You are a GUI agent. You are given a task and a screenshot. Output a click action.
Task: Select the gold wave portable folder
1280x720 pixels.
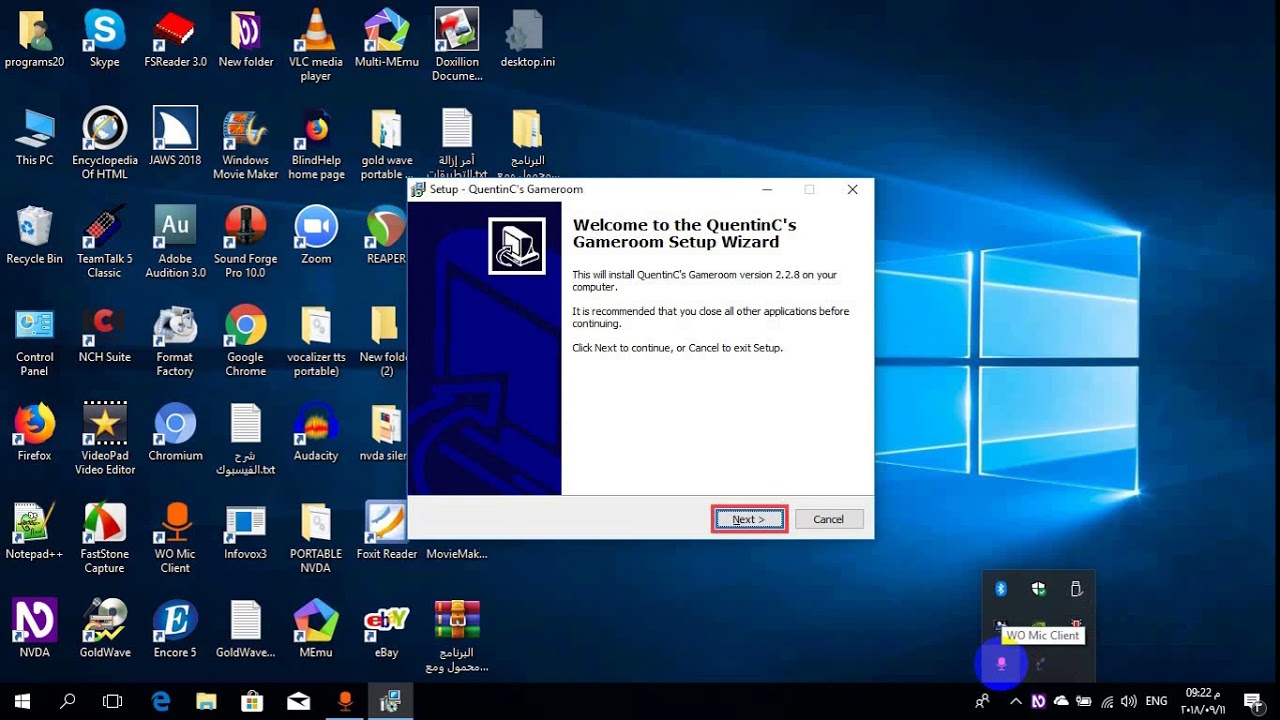386,144
